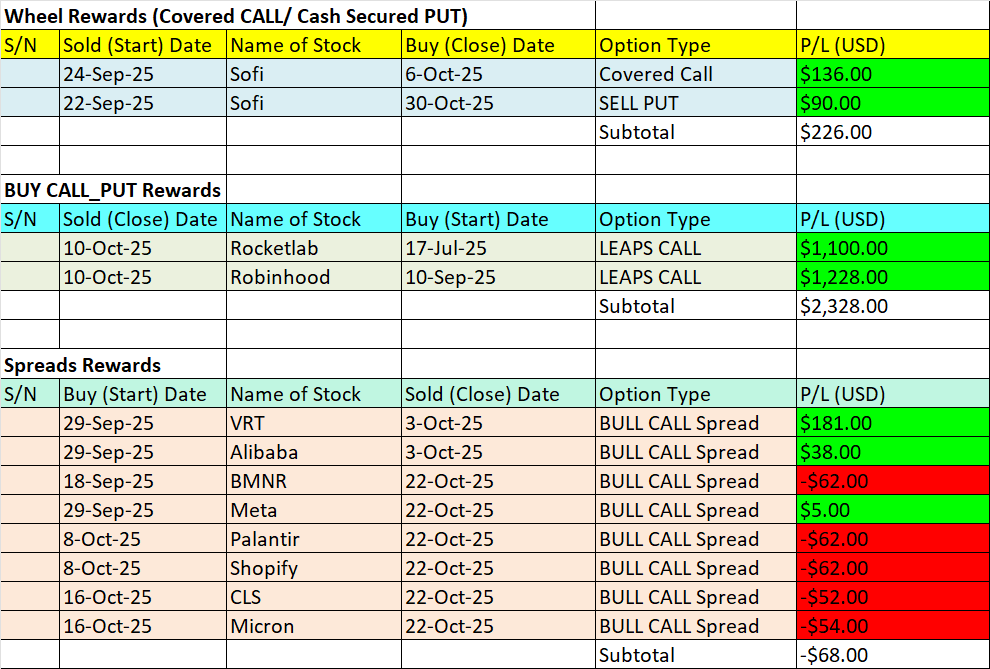The height and width of the screenshot is (669, 990).
Task: Click the $136.00 Covered Call P/L cell
Action: (892, 74)
